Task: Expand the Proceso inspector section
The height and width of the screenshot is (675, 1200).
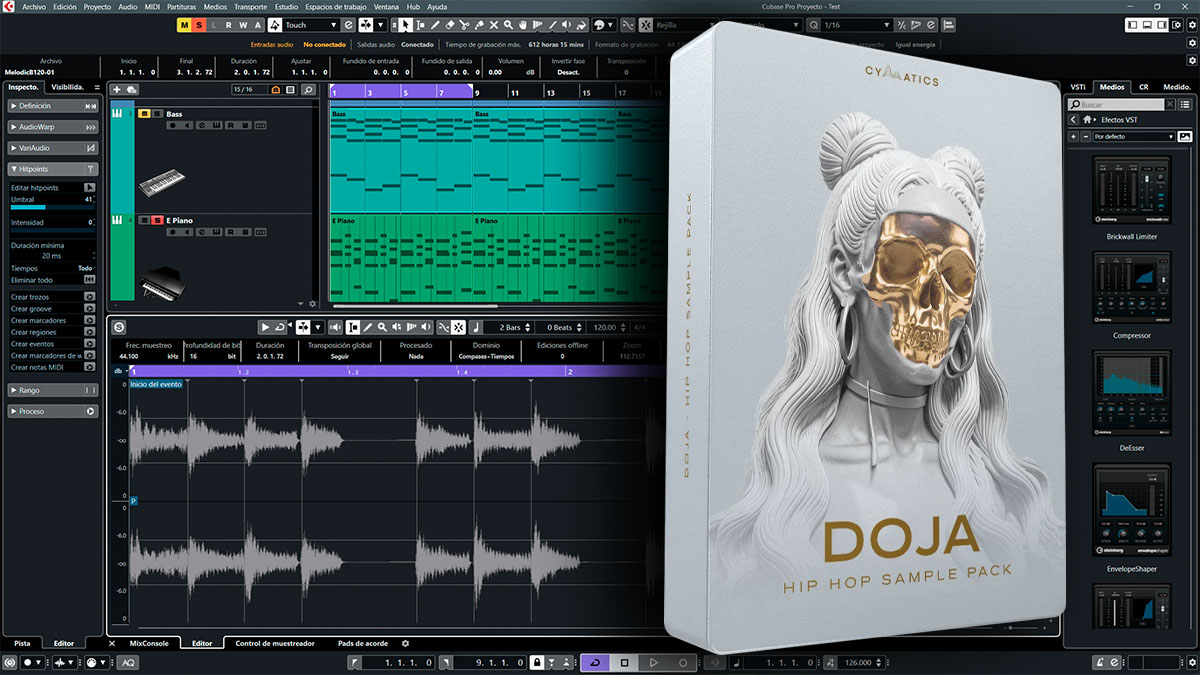Action: 53,411
